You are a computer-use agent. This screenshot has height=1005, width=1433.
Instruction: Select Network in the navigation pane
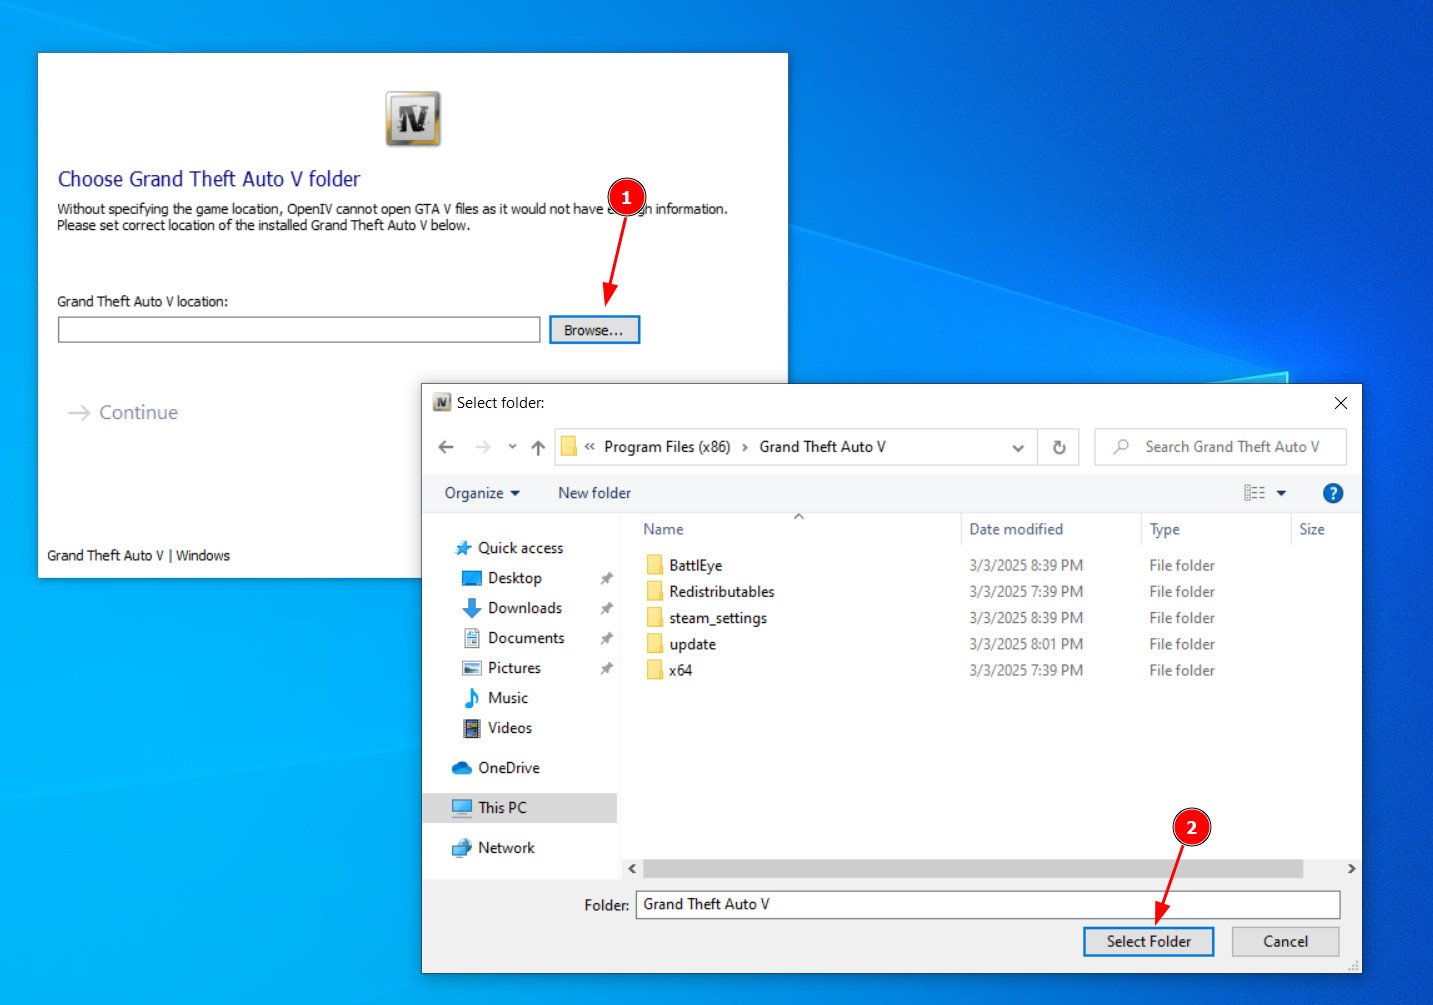coord(506,848)
